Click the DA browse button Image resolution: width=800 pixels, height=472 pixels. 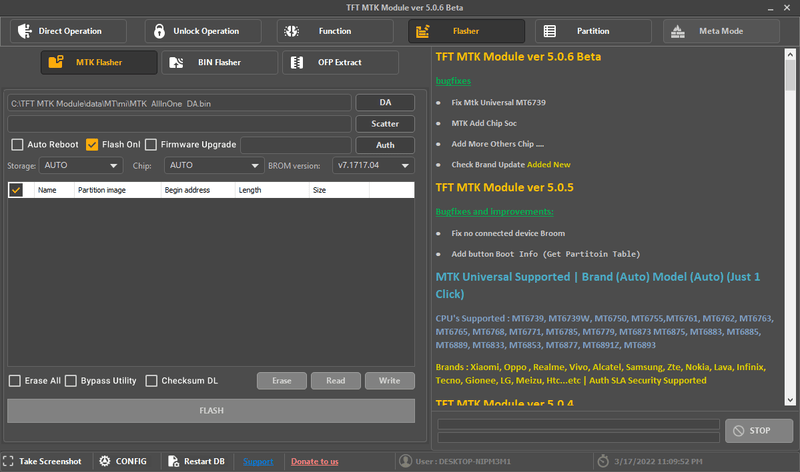point(385,103)
